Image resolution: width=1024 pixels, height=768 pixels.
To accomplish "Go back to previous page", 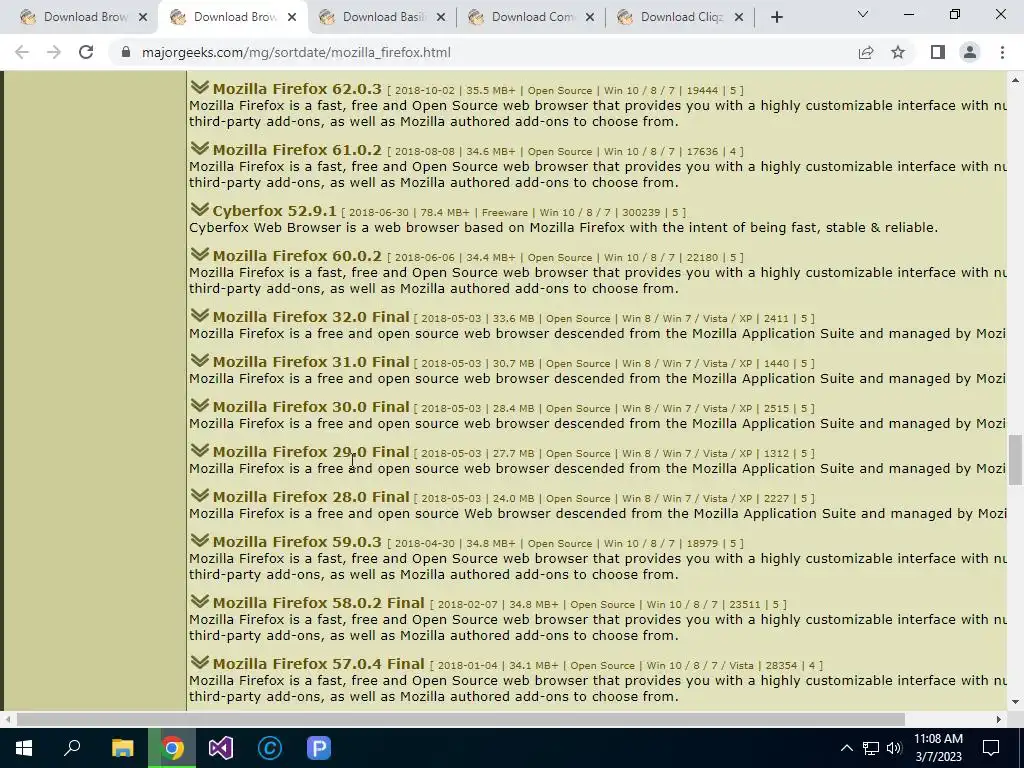I will (x=22, y=52).
